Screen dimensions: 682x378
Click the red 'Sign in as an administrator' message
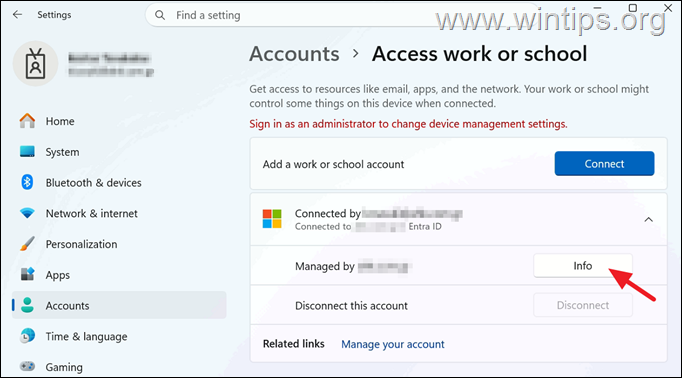pyautogui.click(x=408, y=124)
